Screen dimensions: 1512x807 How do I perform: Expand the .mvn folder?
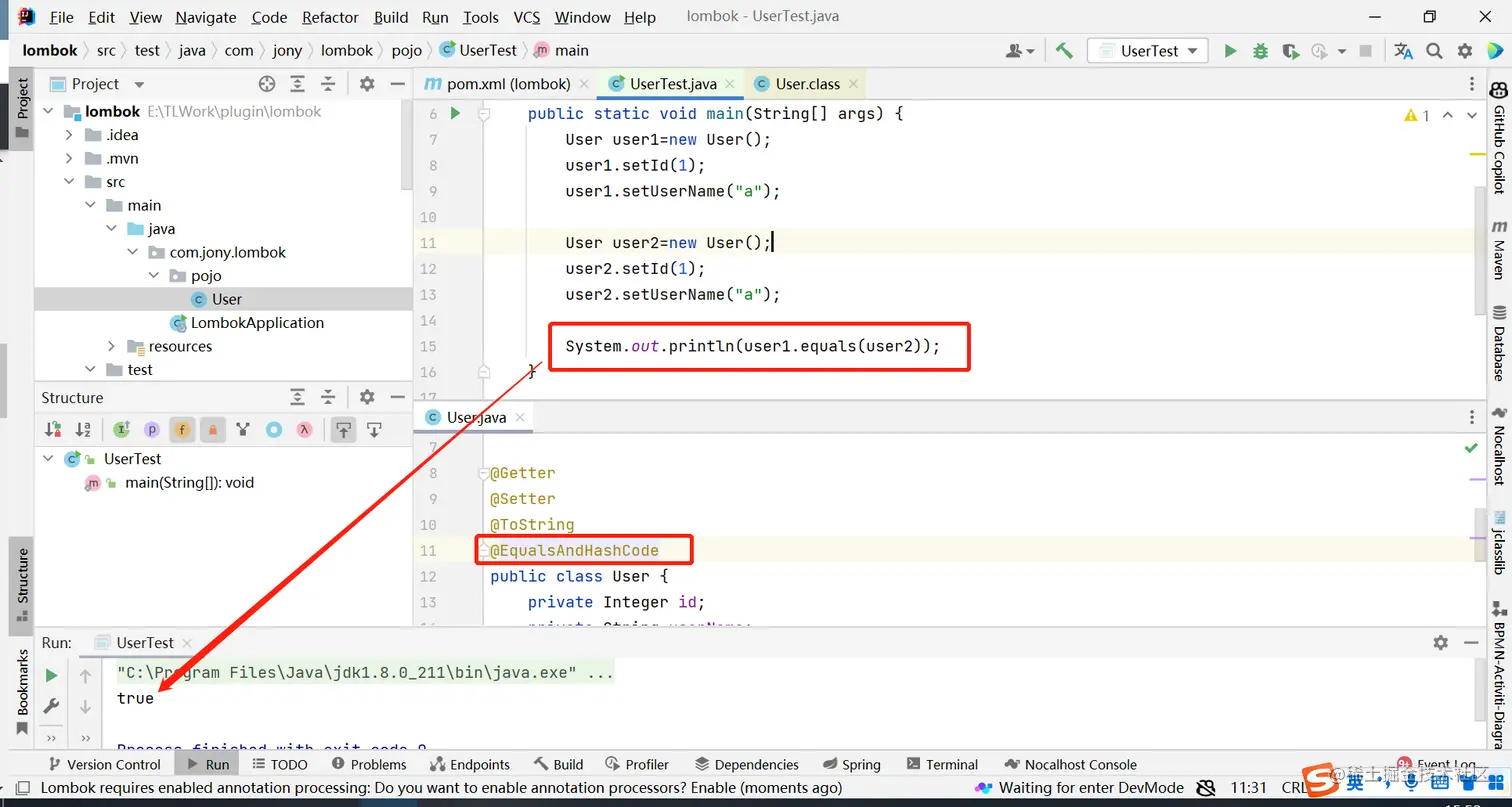point(69,158)
